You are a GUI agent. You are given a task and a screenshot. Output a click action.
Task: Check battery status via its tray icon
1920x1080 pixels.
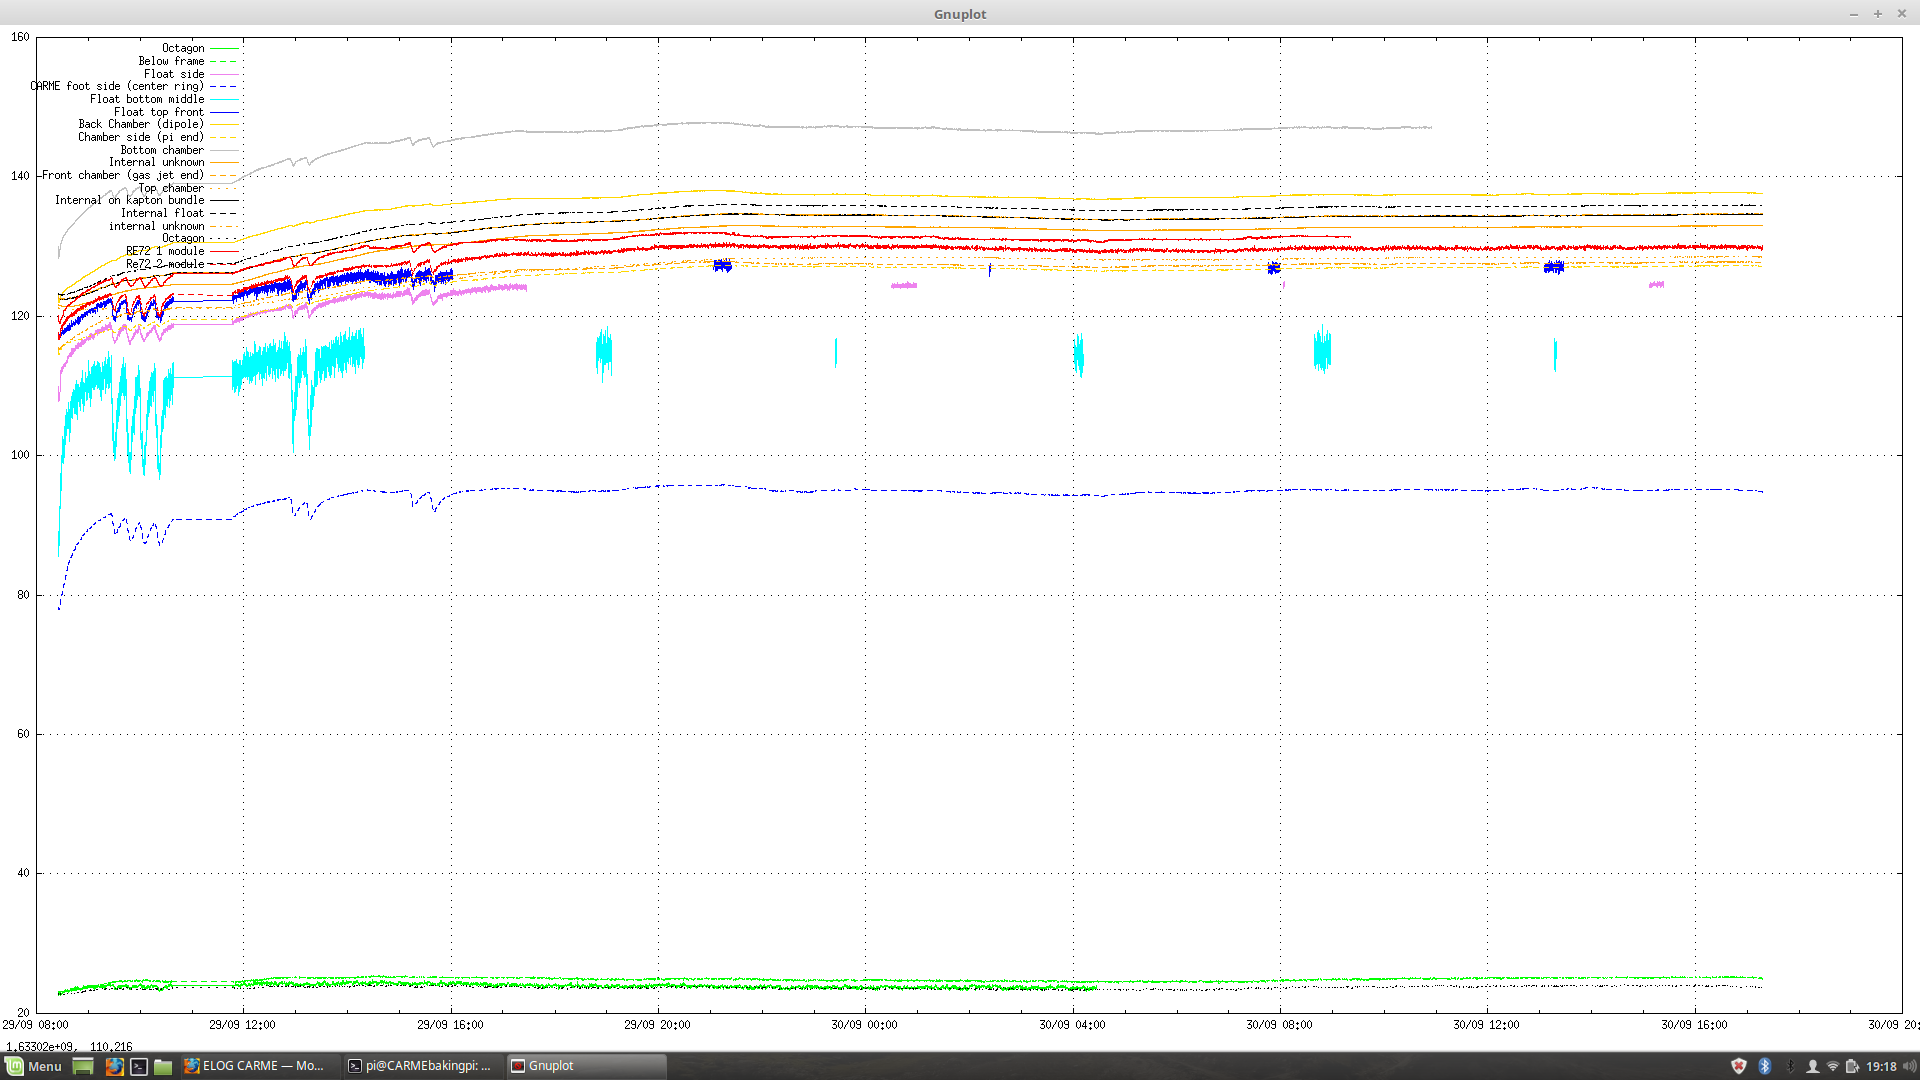tap(1852, 1066)
